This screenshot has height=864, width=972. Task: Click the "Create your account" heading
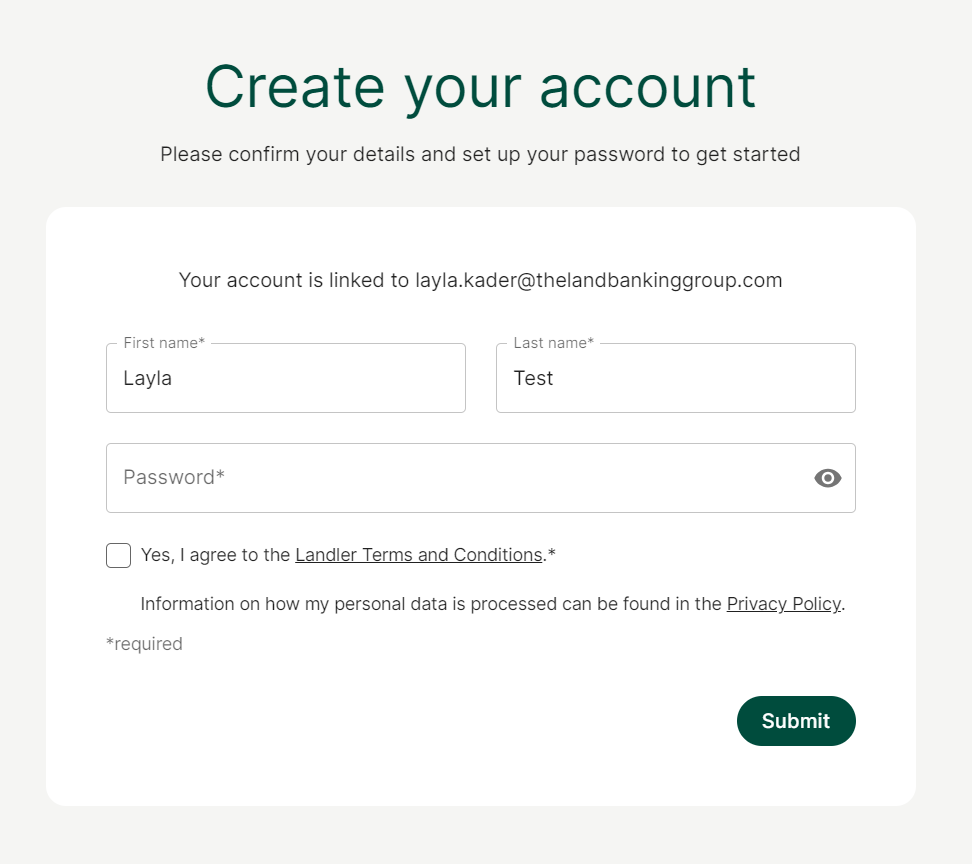tap(480, 87)
